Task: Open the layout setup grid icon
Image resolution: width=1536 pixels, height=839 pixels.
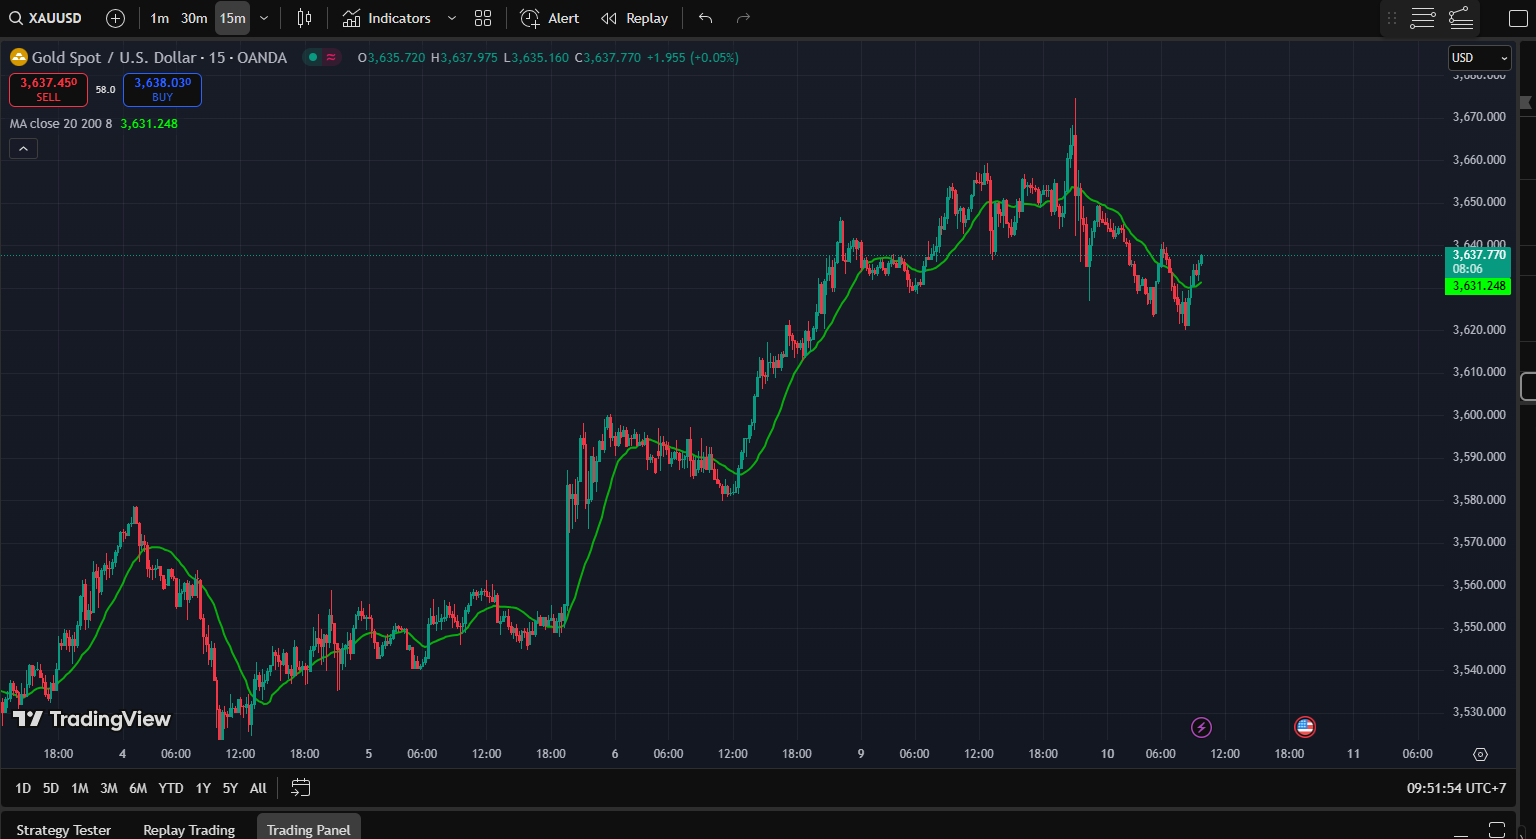Action: tap(483, 18)
